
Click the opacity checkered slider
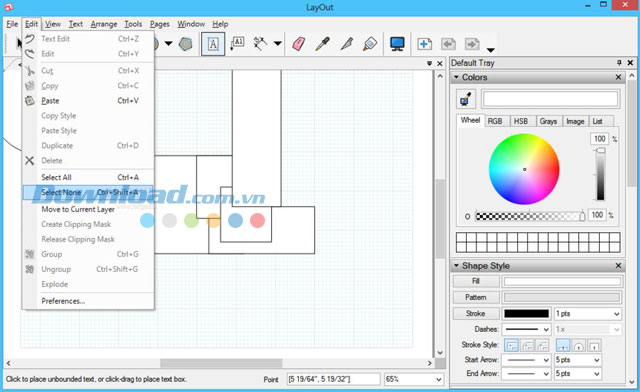click(x=531, y=216)
